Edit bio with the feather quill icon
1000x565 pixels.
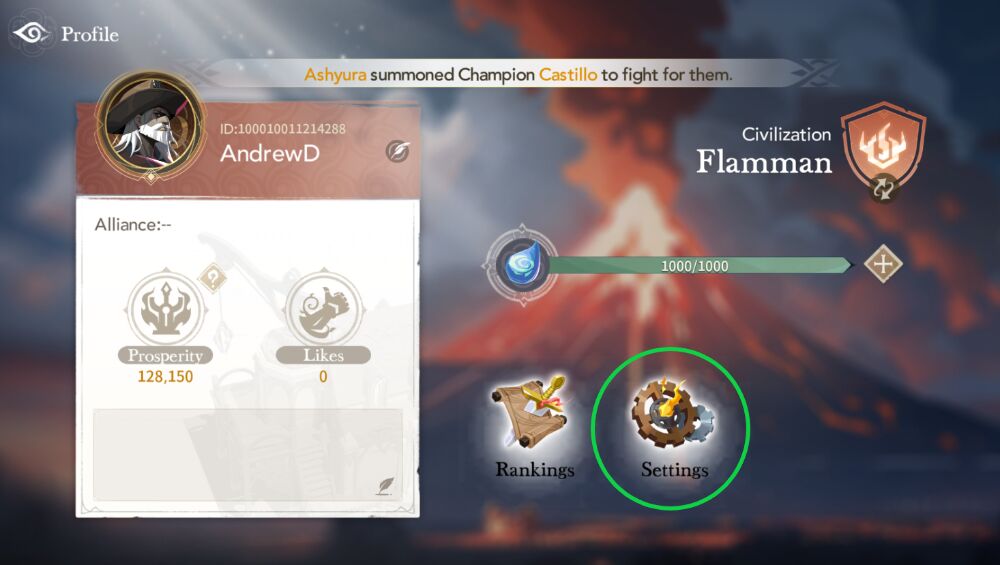(384, 487)
